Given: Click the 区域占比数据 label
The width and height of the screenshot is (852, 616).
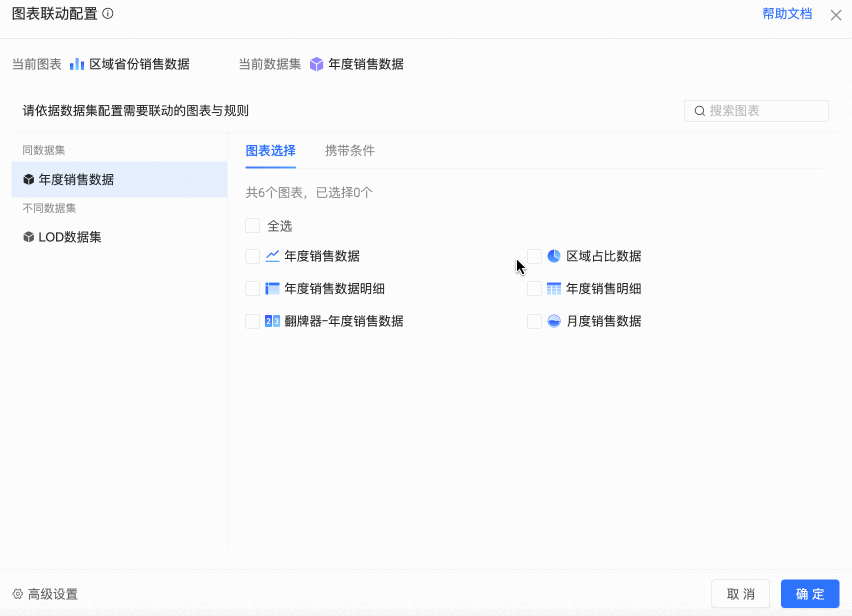Looking at the screenshot, I should (604, 256).
